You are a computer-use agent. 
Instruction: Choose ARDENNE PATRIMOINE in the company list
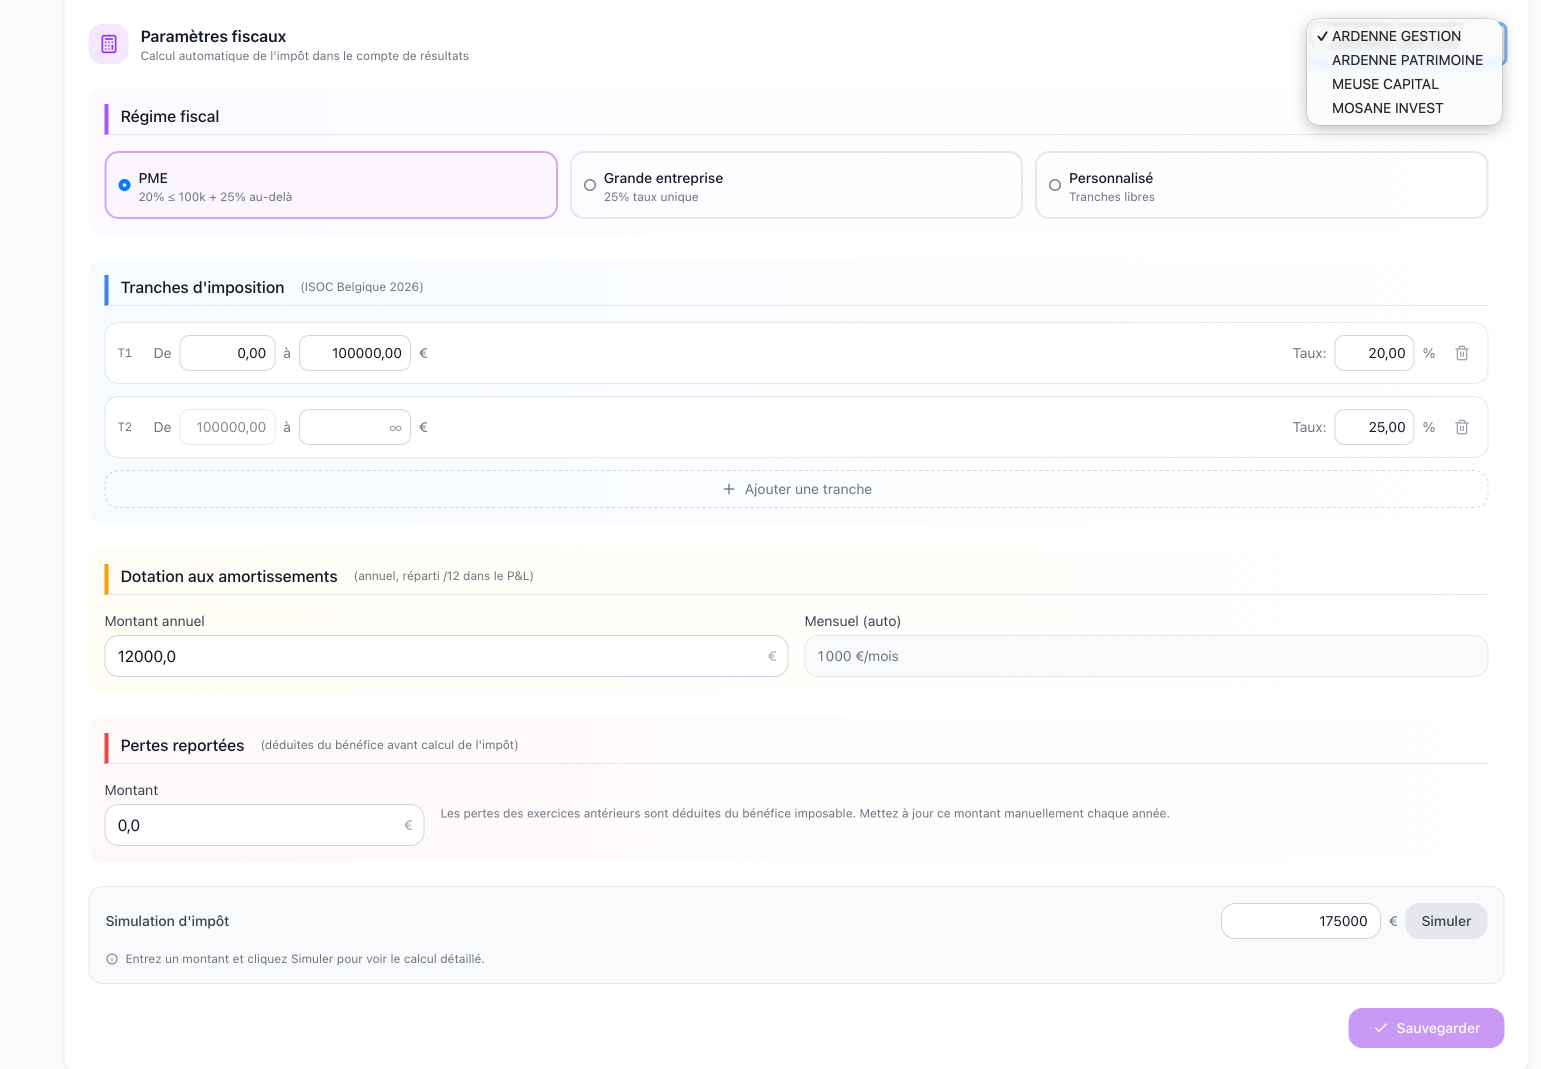[x=1404, y=60]
